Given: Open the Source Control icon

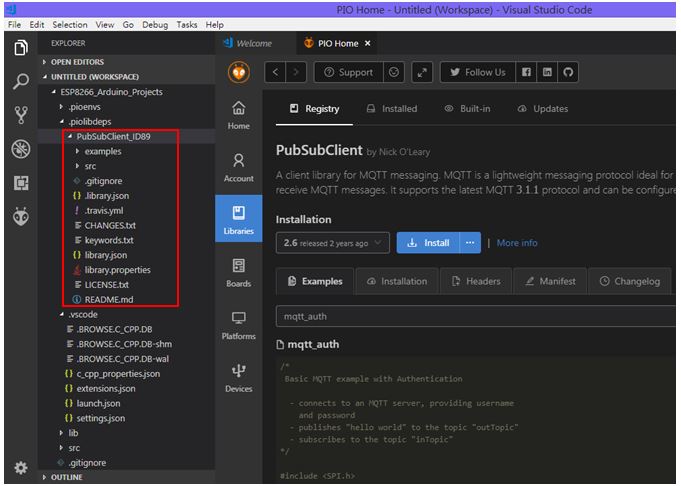Looking at the screenshot, I should point(21,115).
